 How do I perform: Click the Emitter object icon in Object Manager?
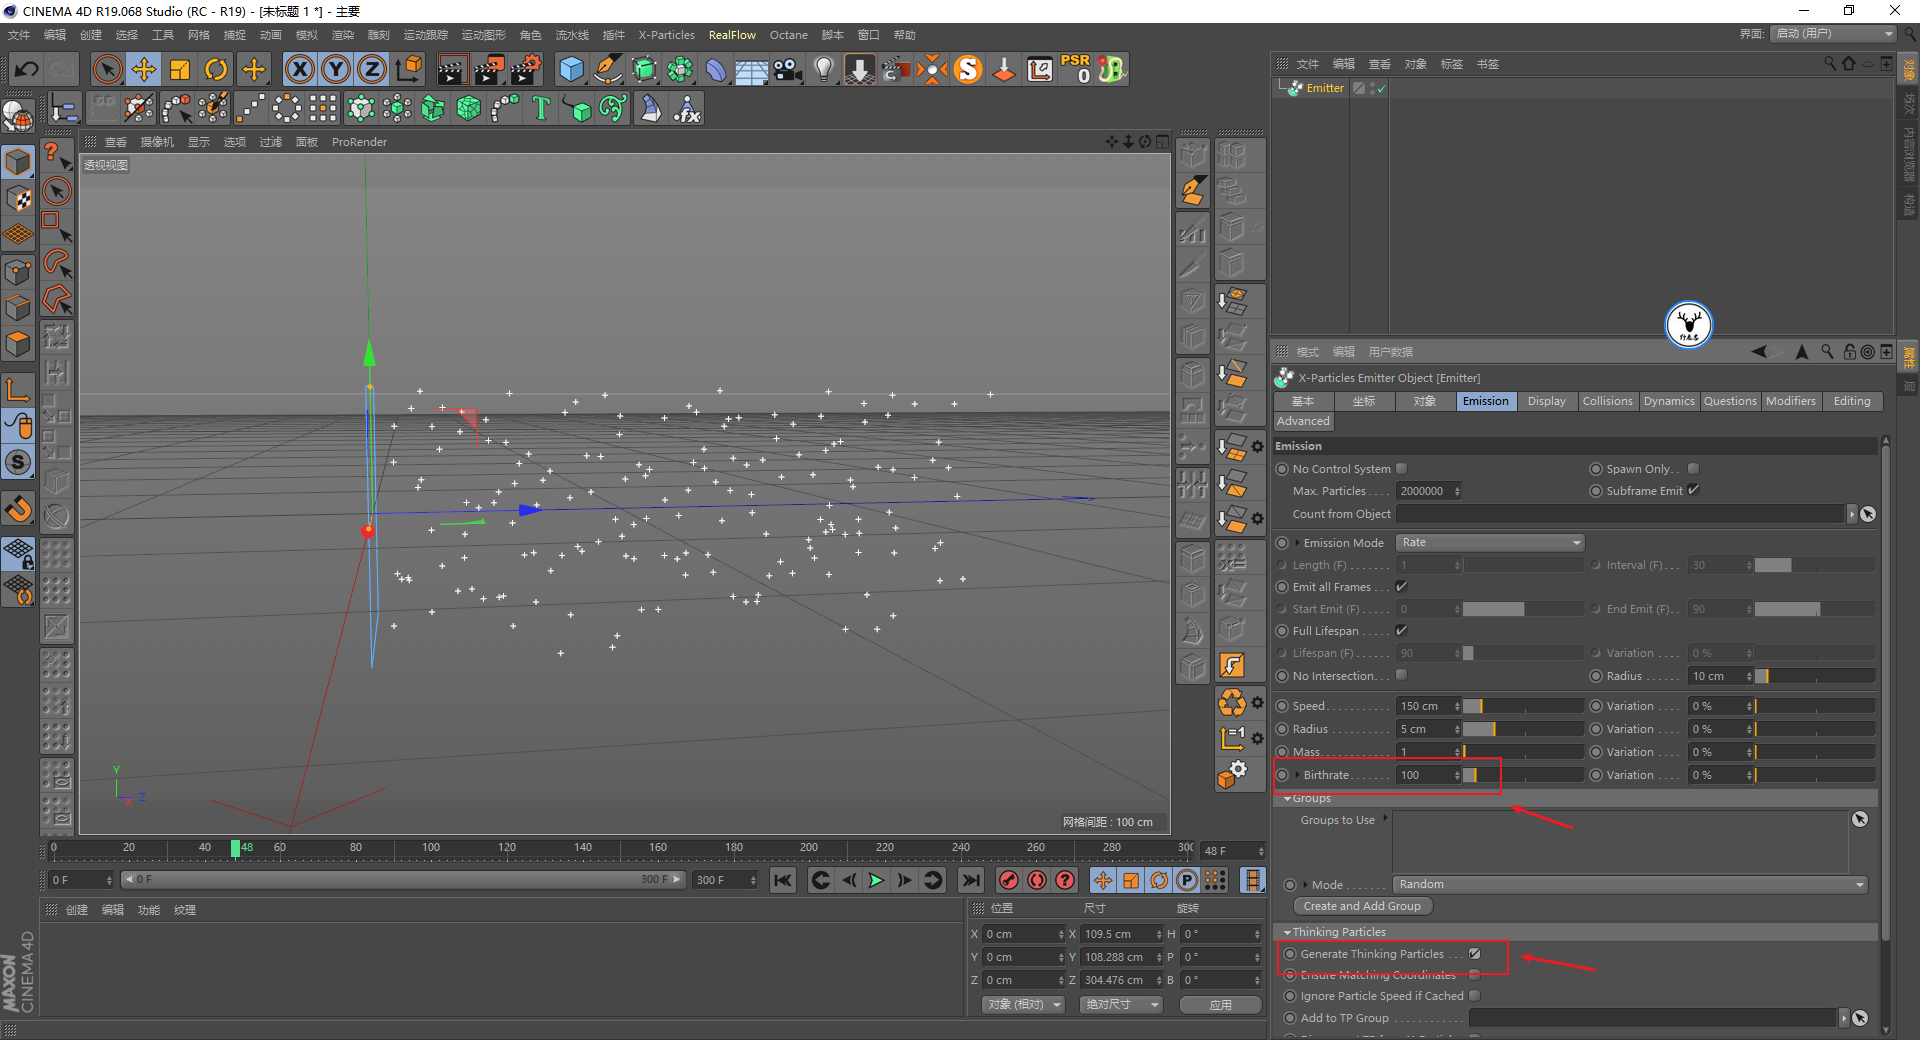(1296, 88)
